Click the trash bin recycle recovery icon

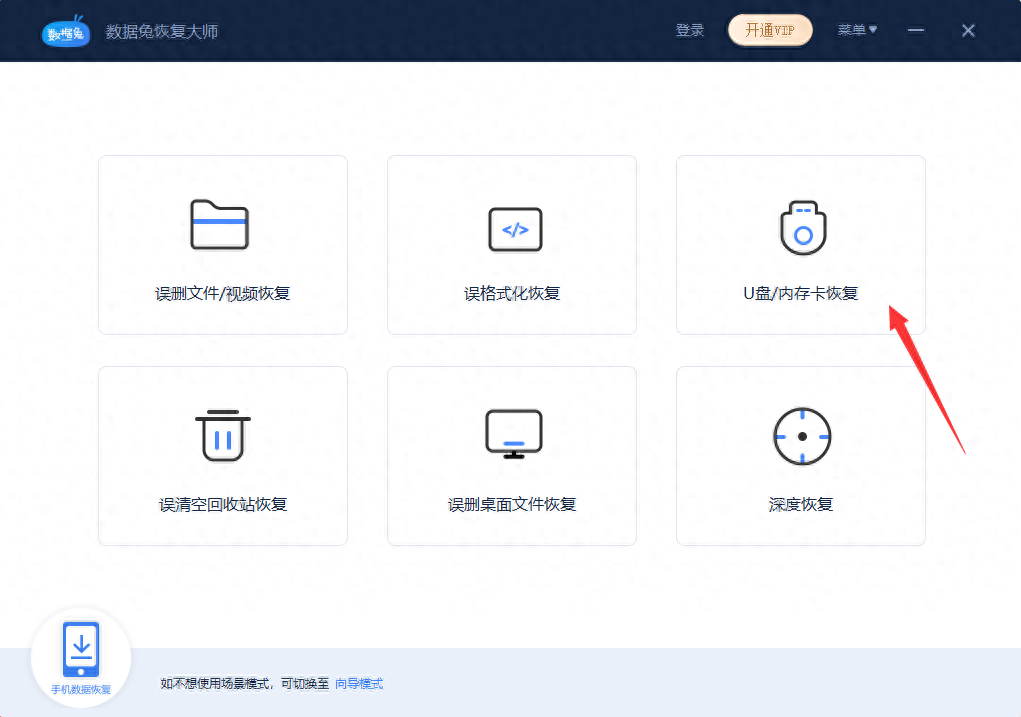tap(223, 436)
